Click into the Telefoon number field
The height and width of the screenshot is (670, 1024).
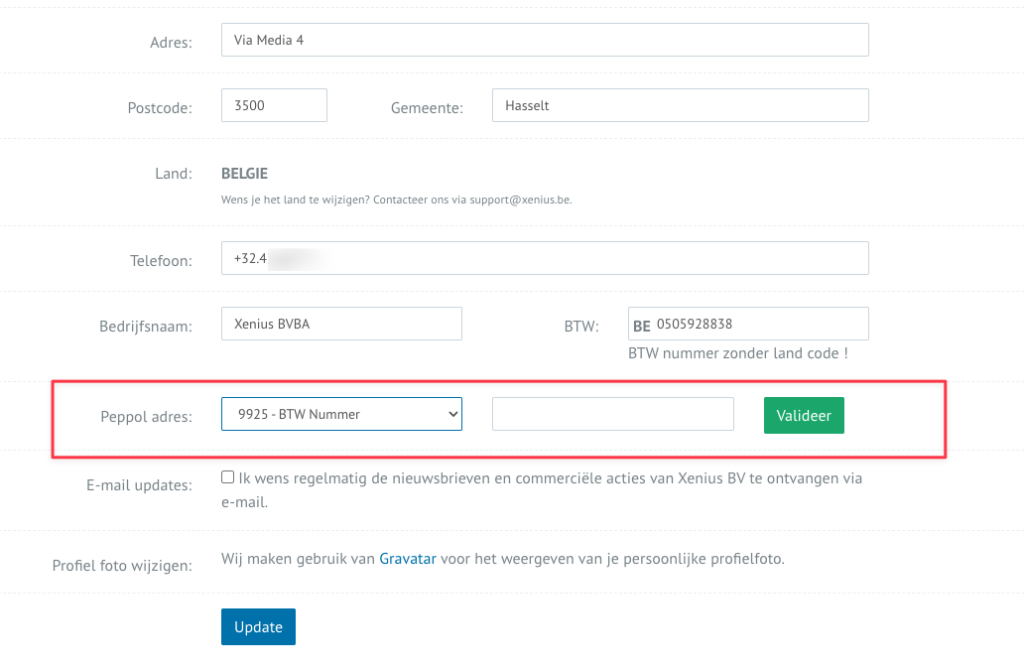544,258
